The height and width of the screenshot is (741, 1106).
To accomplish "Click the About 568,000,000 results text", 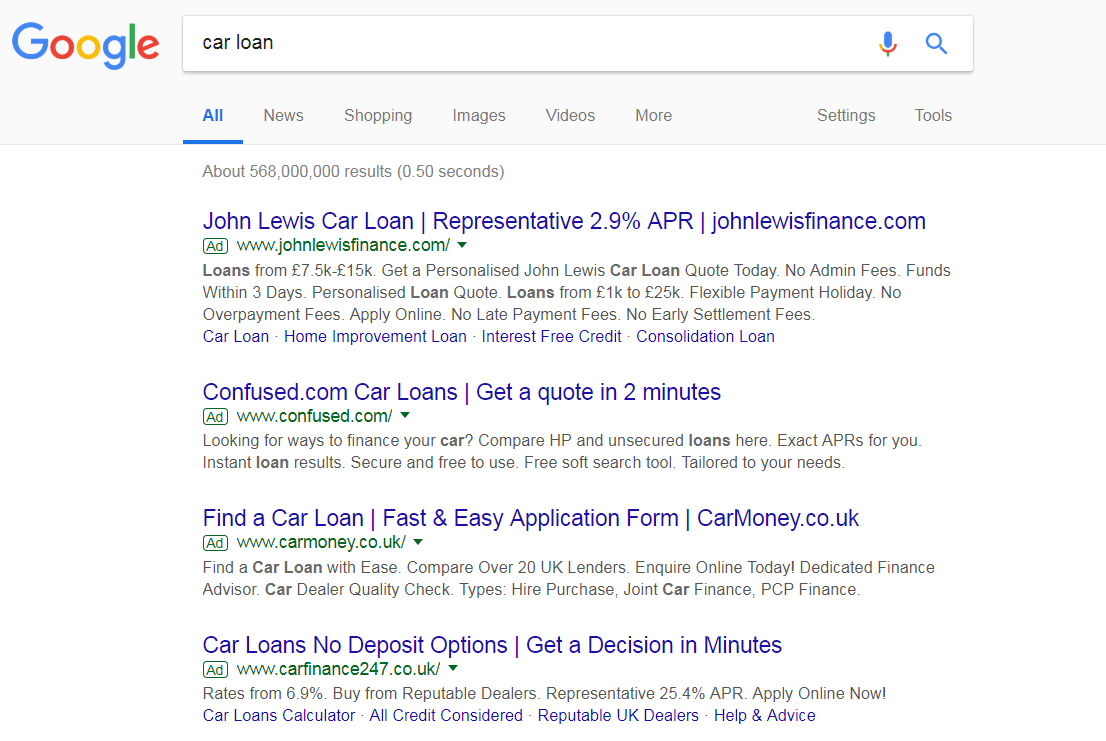I will pyautogui.click(x=353, y=172).
